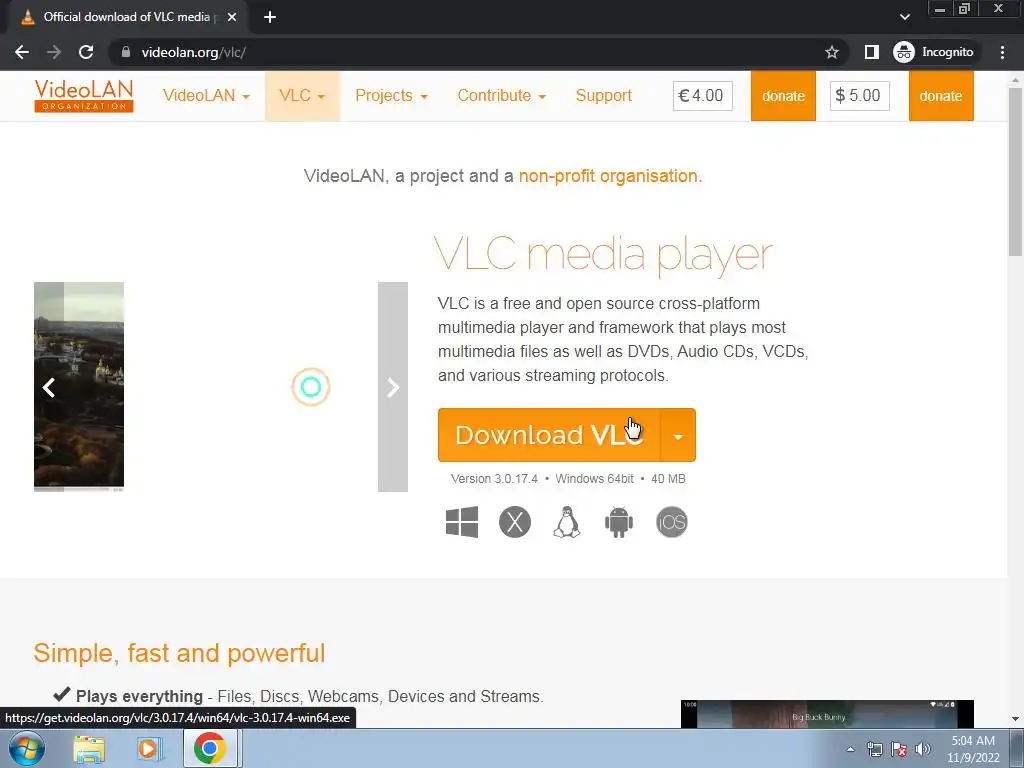1024x768 pixels.
Task: Open the download options dropdown arrow
Action: click(678, 436)
